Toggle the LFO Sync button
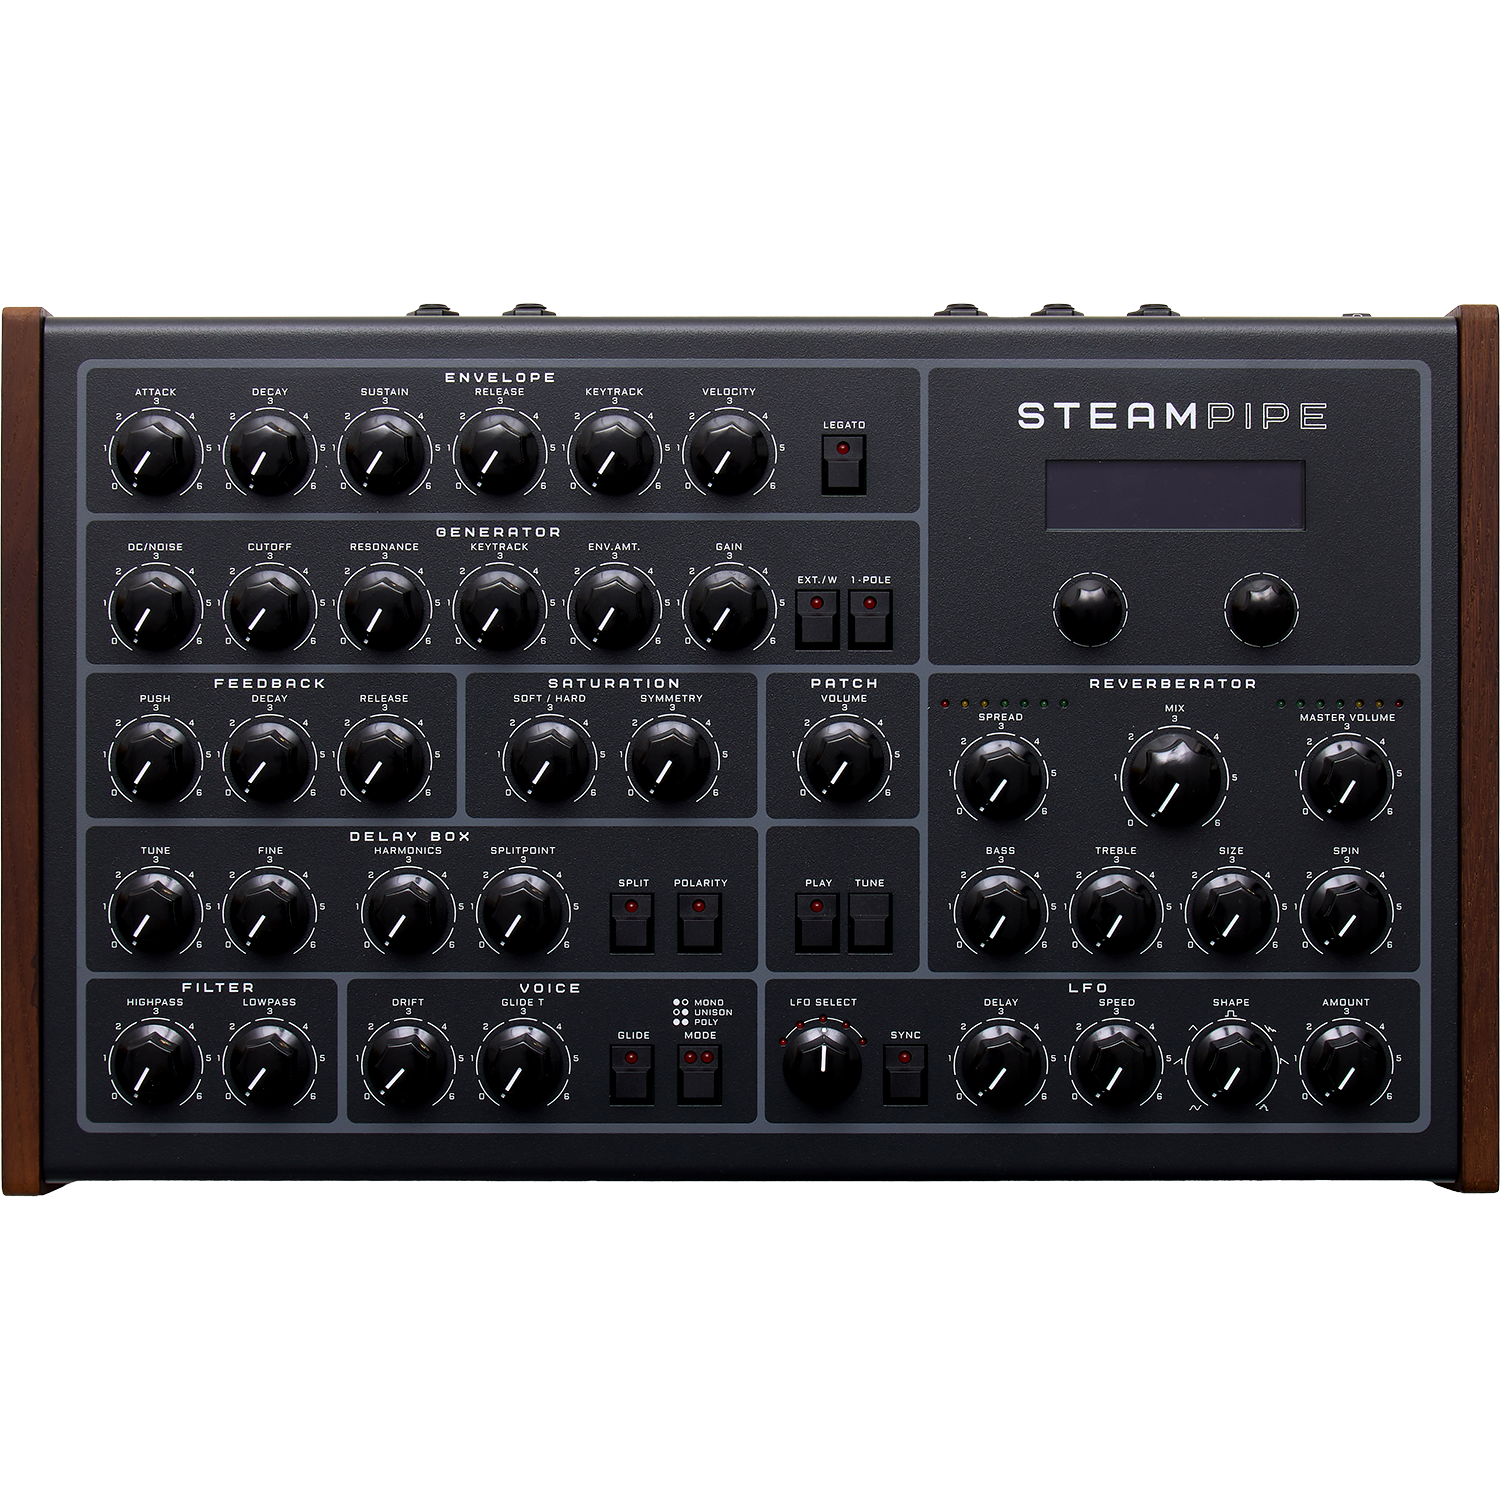 [905, 1074]
